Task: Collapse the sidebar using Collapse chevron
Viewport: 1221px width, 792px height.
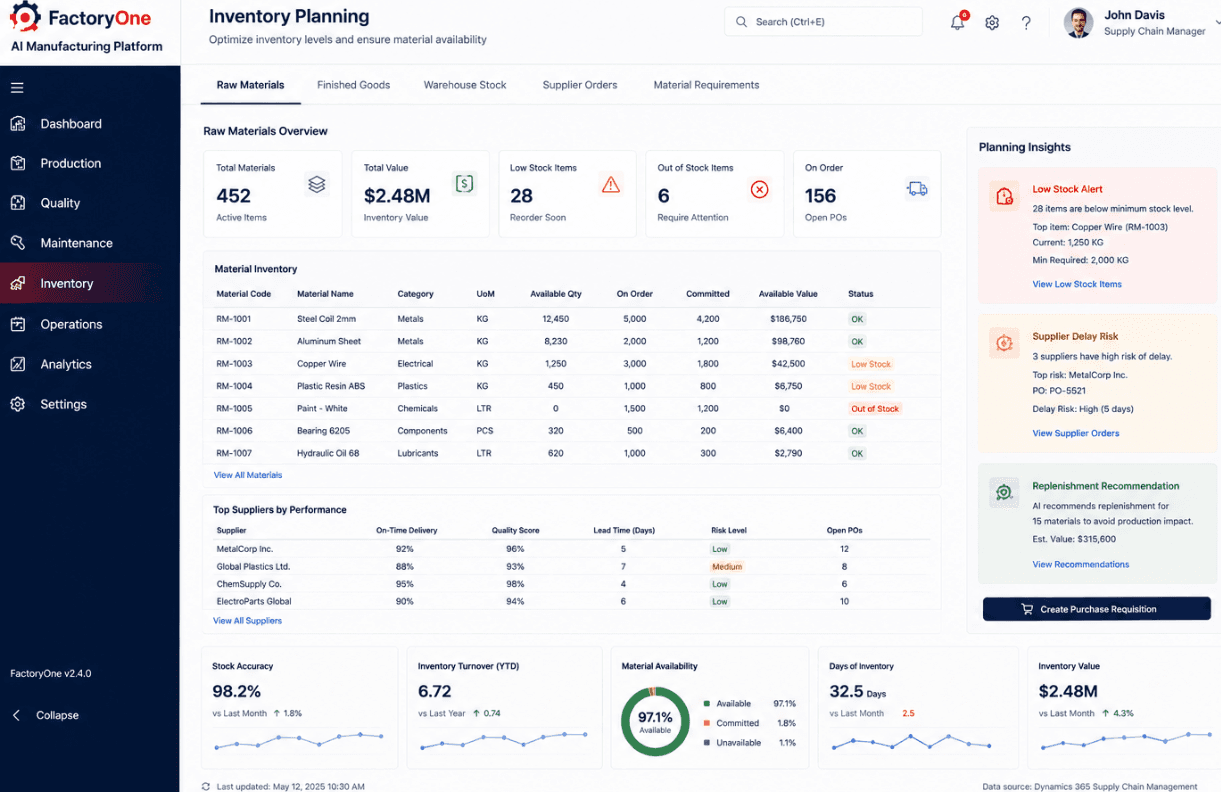Action: point(17,715)
